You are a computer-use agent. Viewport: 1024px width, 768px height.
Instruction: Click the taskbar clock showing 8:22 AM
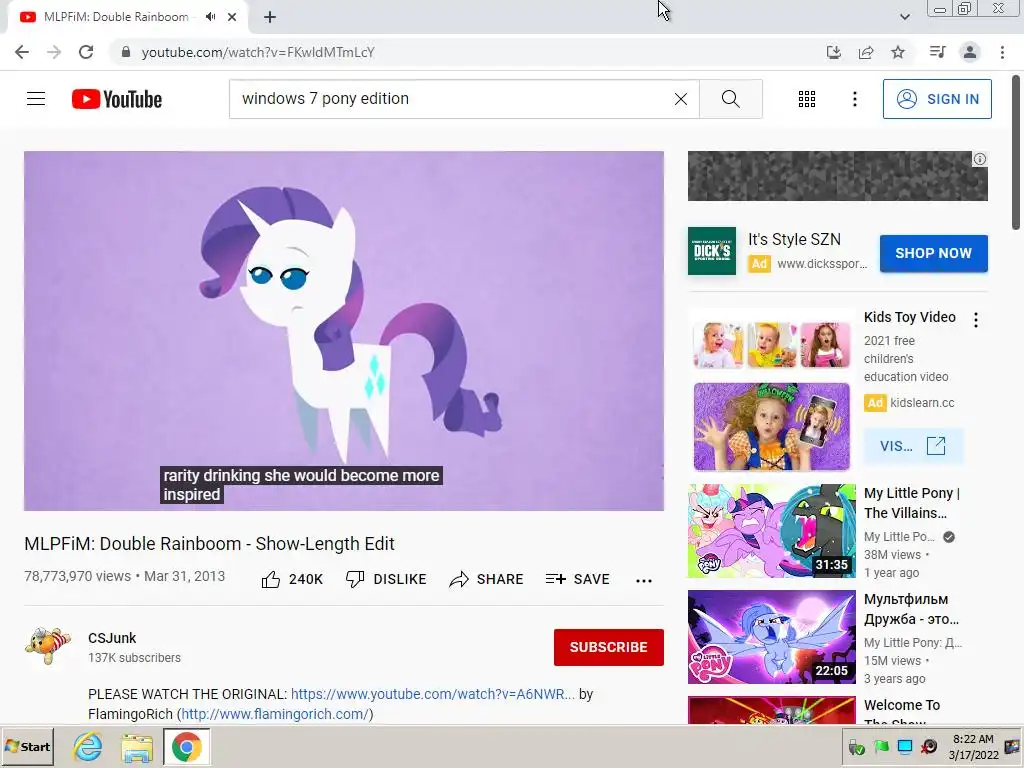tap(973, 747)
